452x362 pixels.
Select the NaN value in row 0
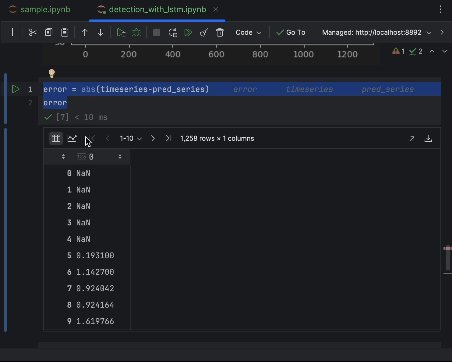83,173
